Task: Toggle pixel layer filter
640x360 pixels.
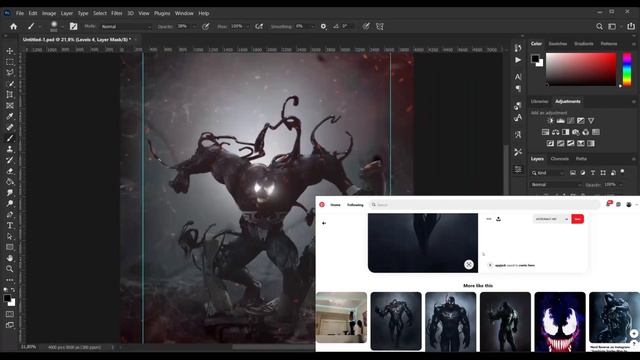Action: 573,173
